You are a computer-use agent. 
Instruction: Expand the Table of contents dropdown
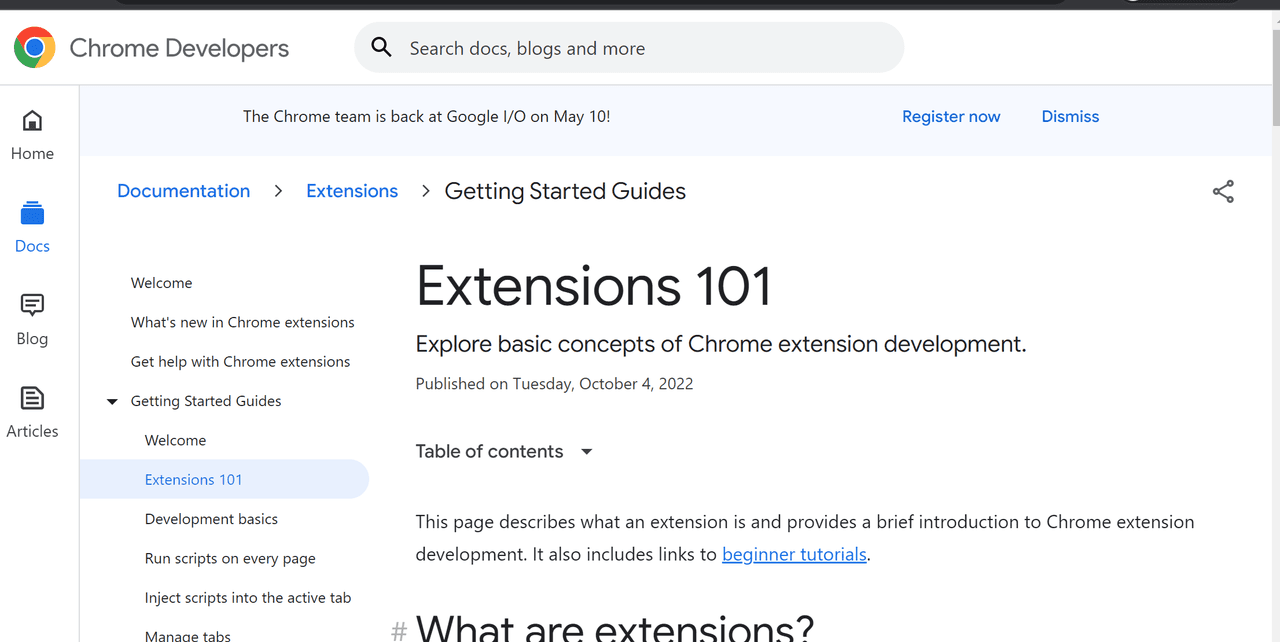point(587,452)
